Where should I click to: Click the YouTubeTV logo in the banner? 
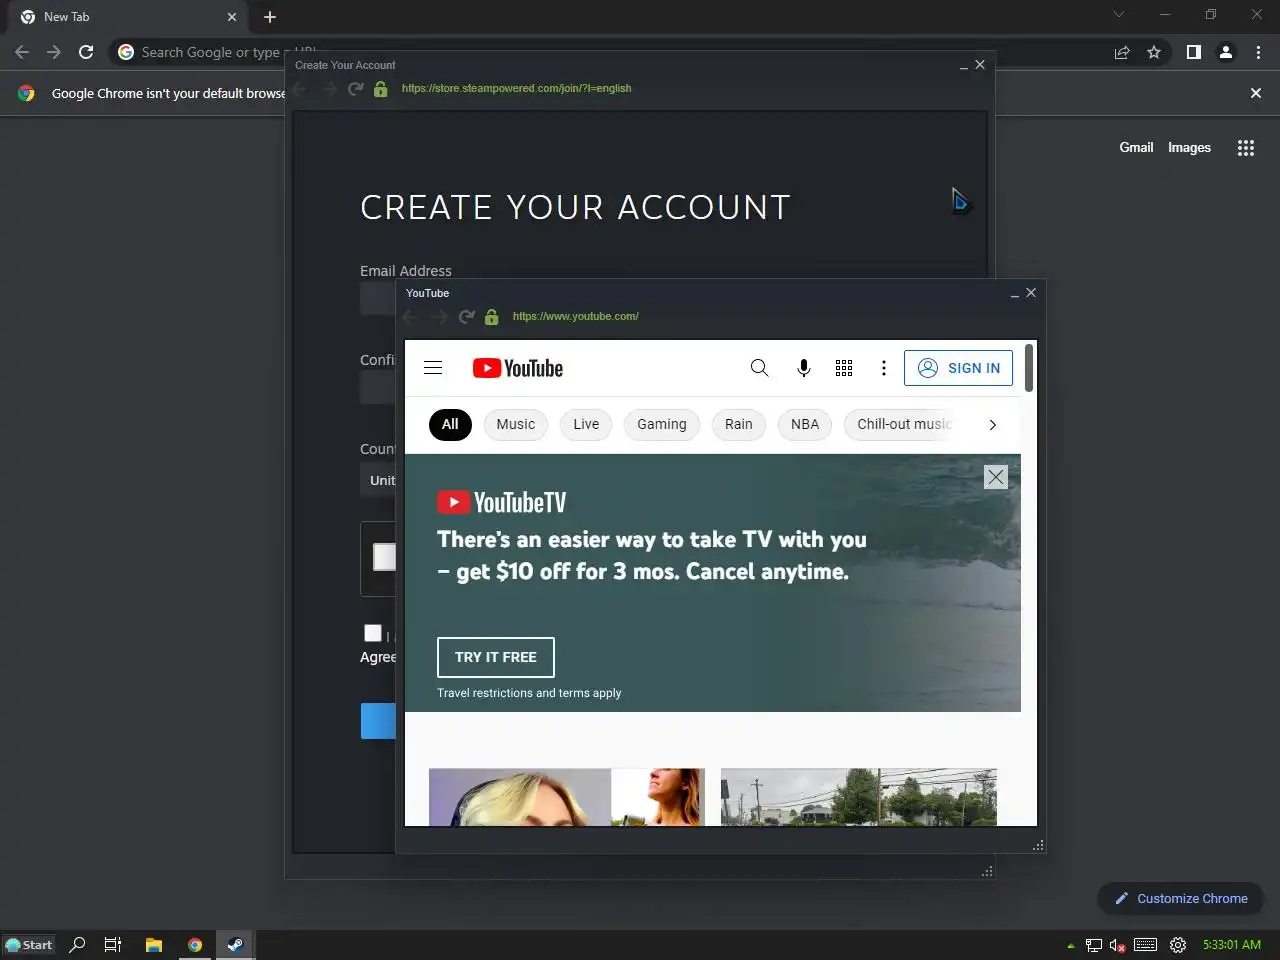coord(502,502)
